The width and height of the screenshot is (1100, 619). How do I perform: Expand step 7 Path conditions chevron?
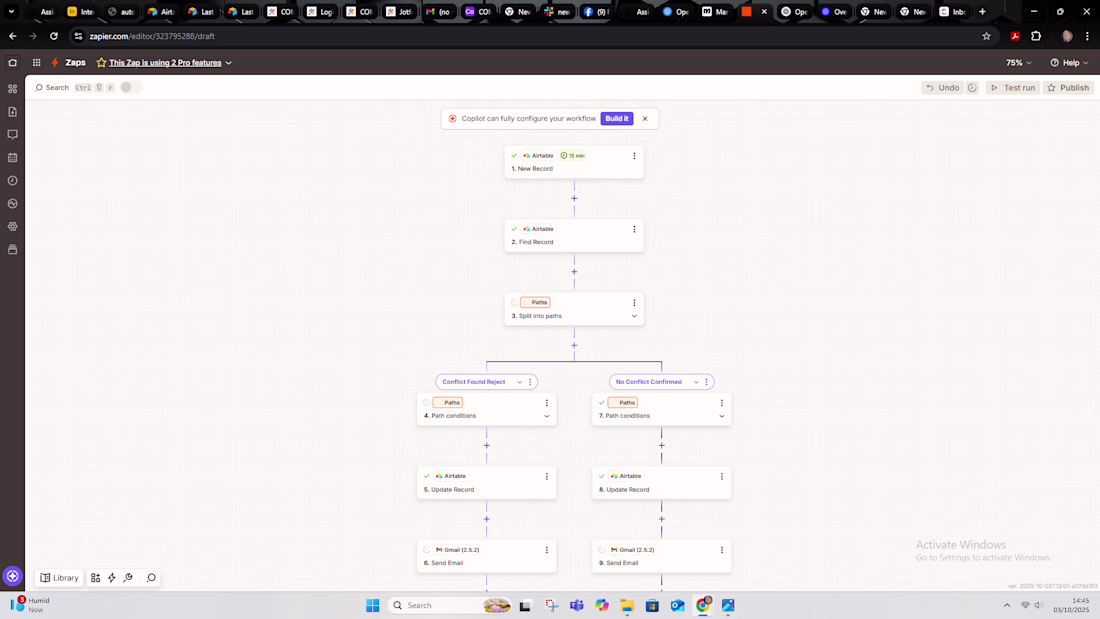coord(722,416)
